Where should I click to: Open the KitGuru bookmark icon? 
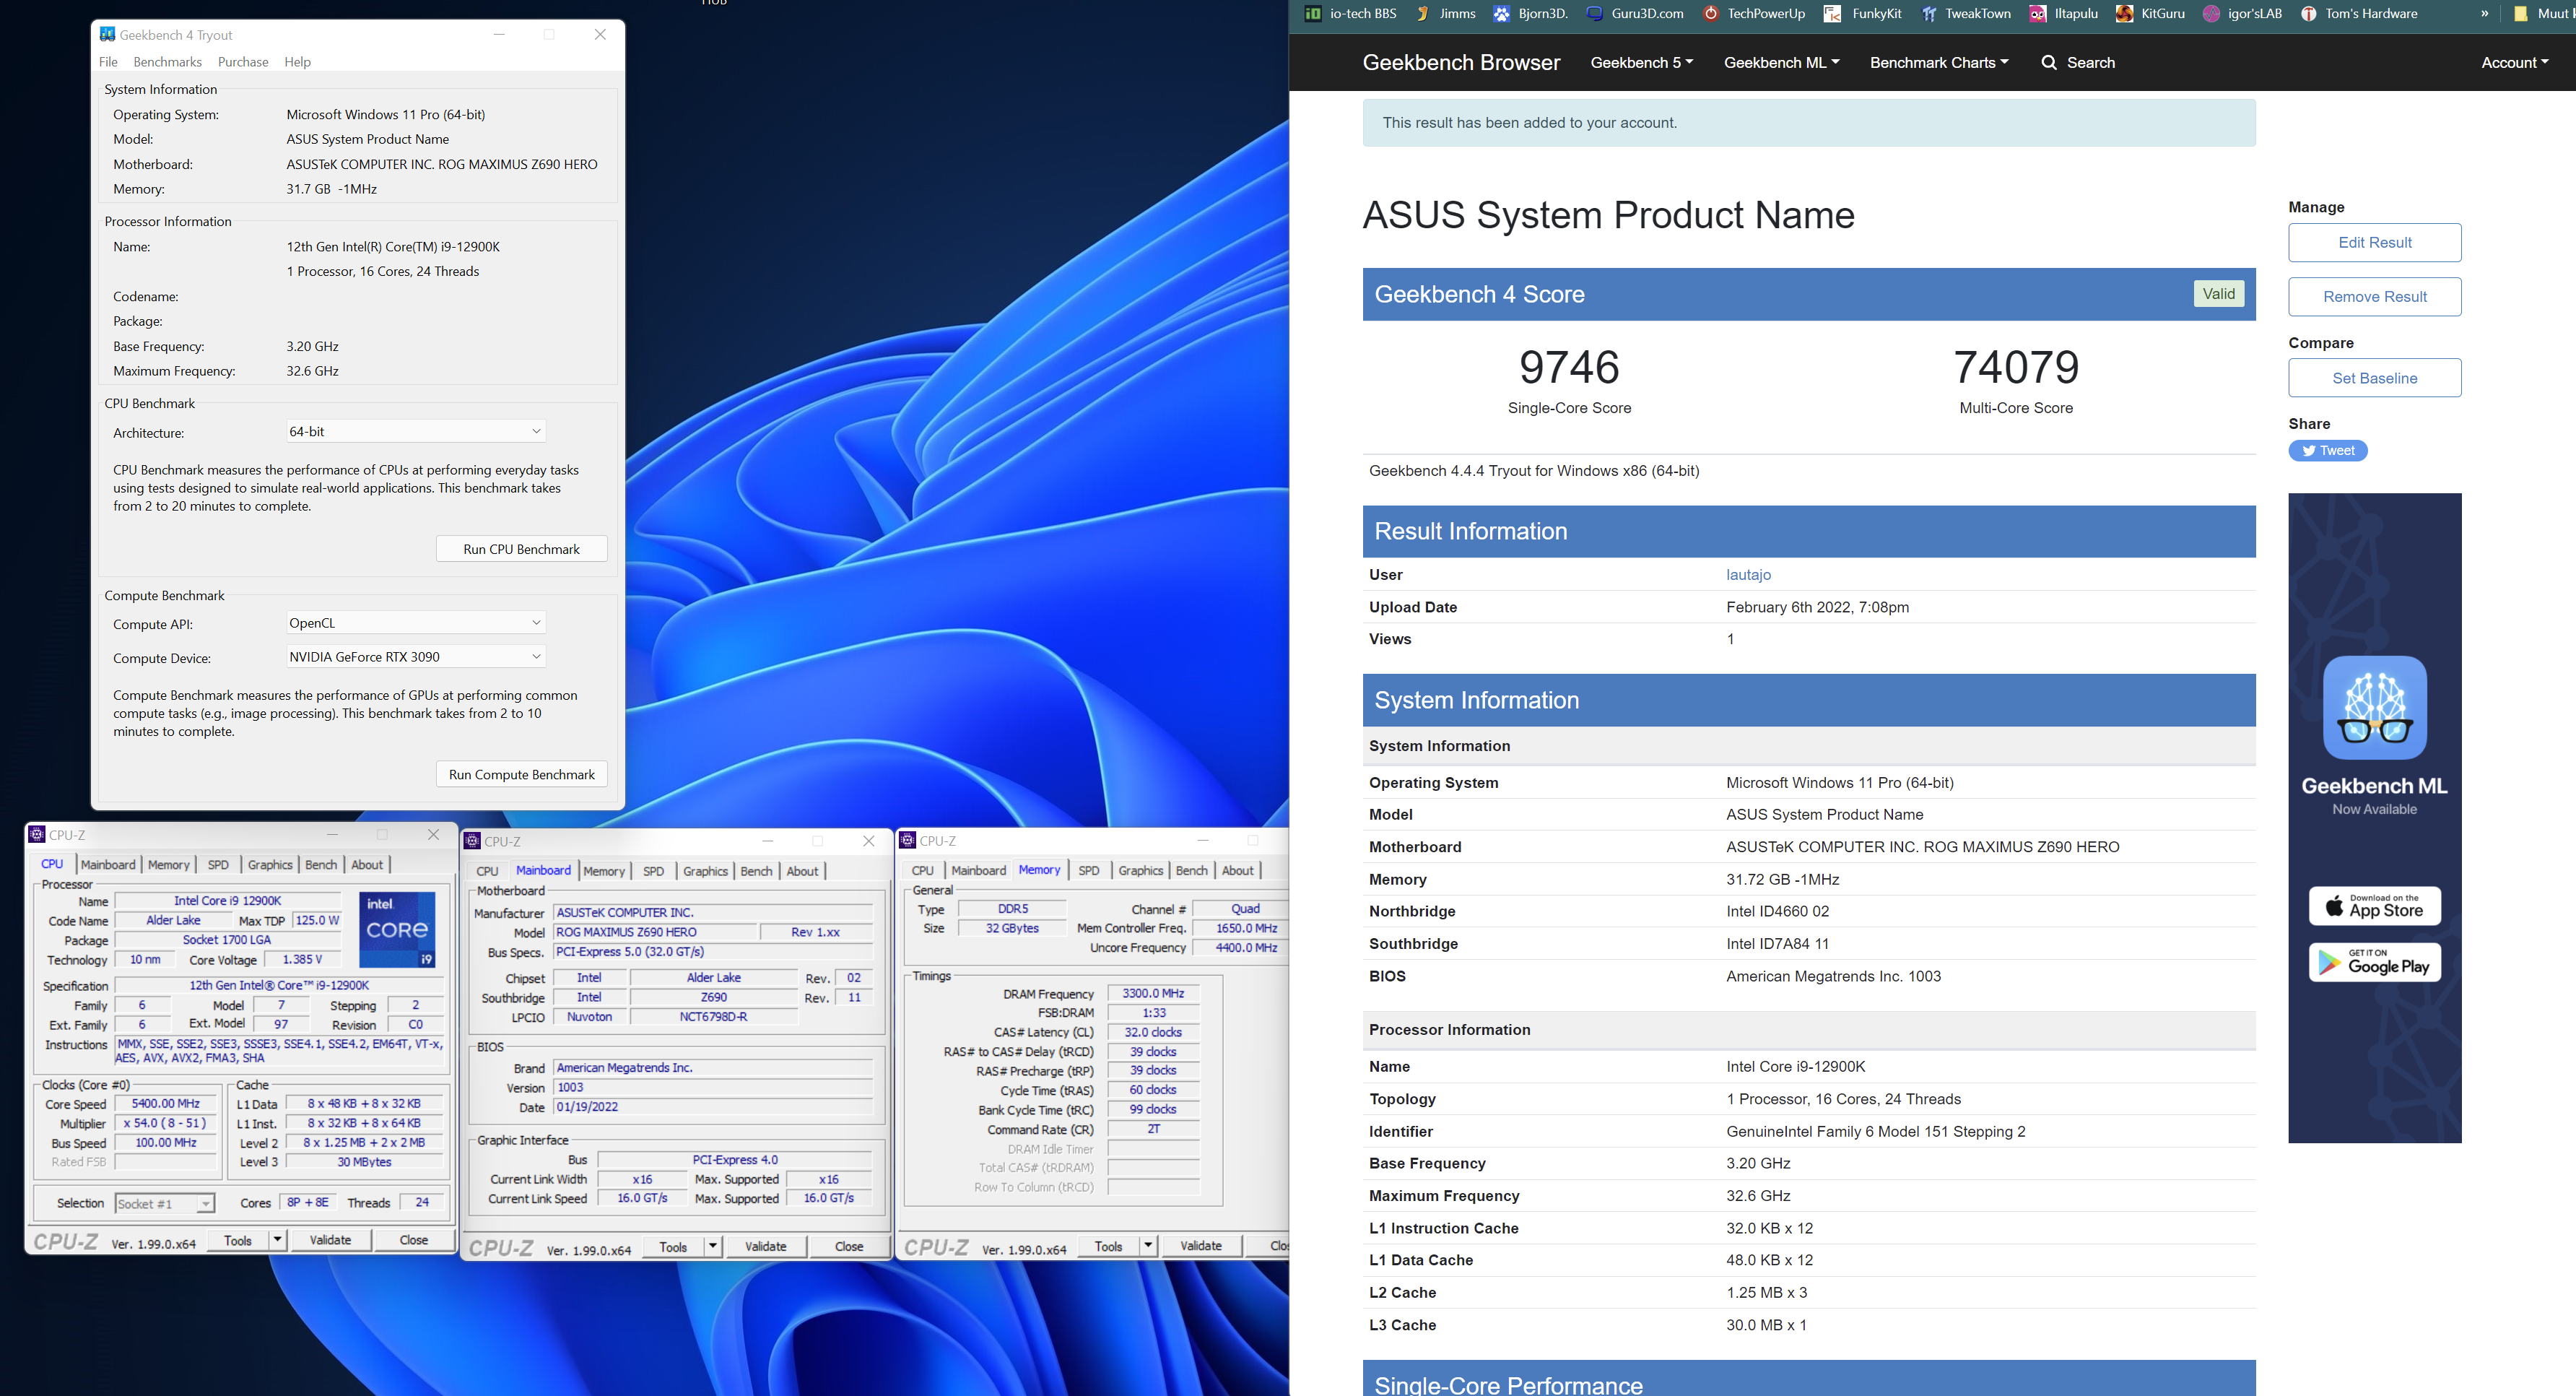click(2124, 13)
